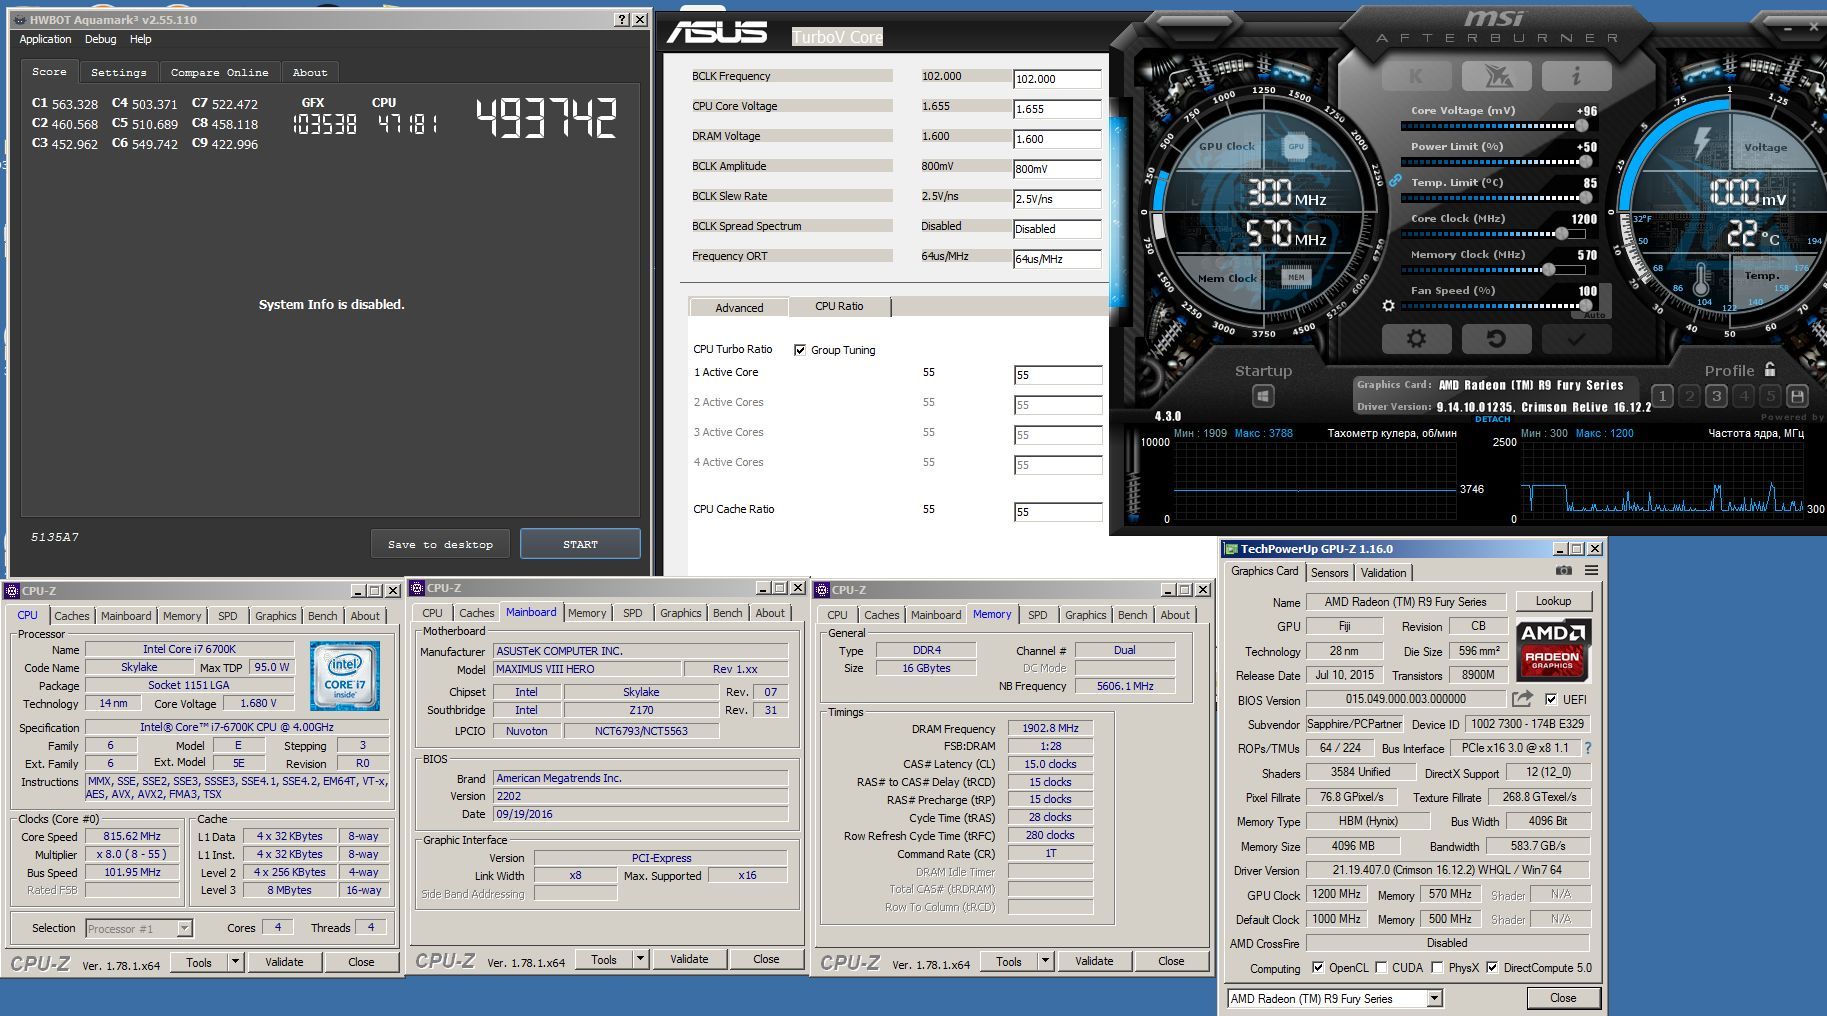Select Afterburner profile slot 2
1827x1016 pixels.
pos(1690,396)
